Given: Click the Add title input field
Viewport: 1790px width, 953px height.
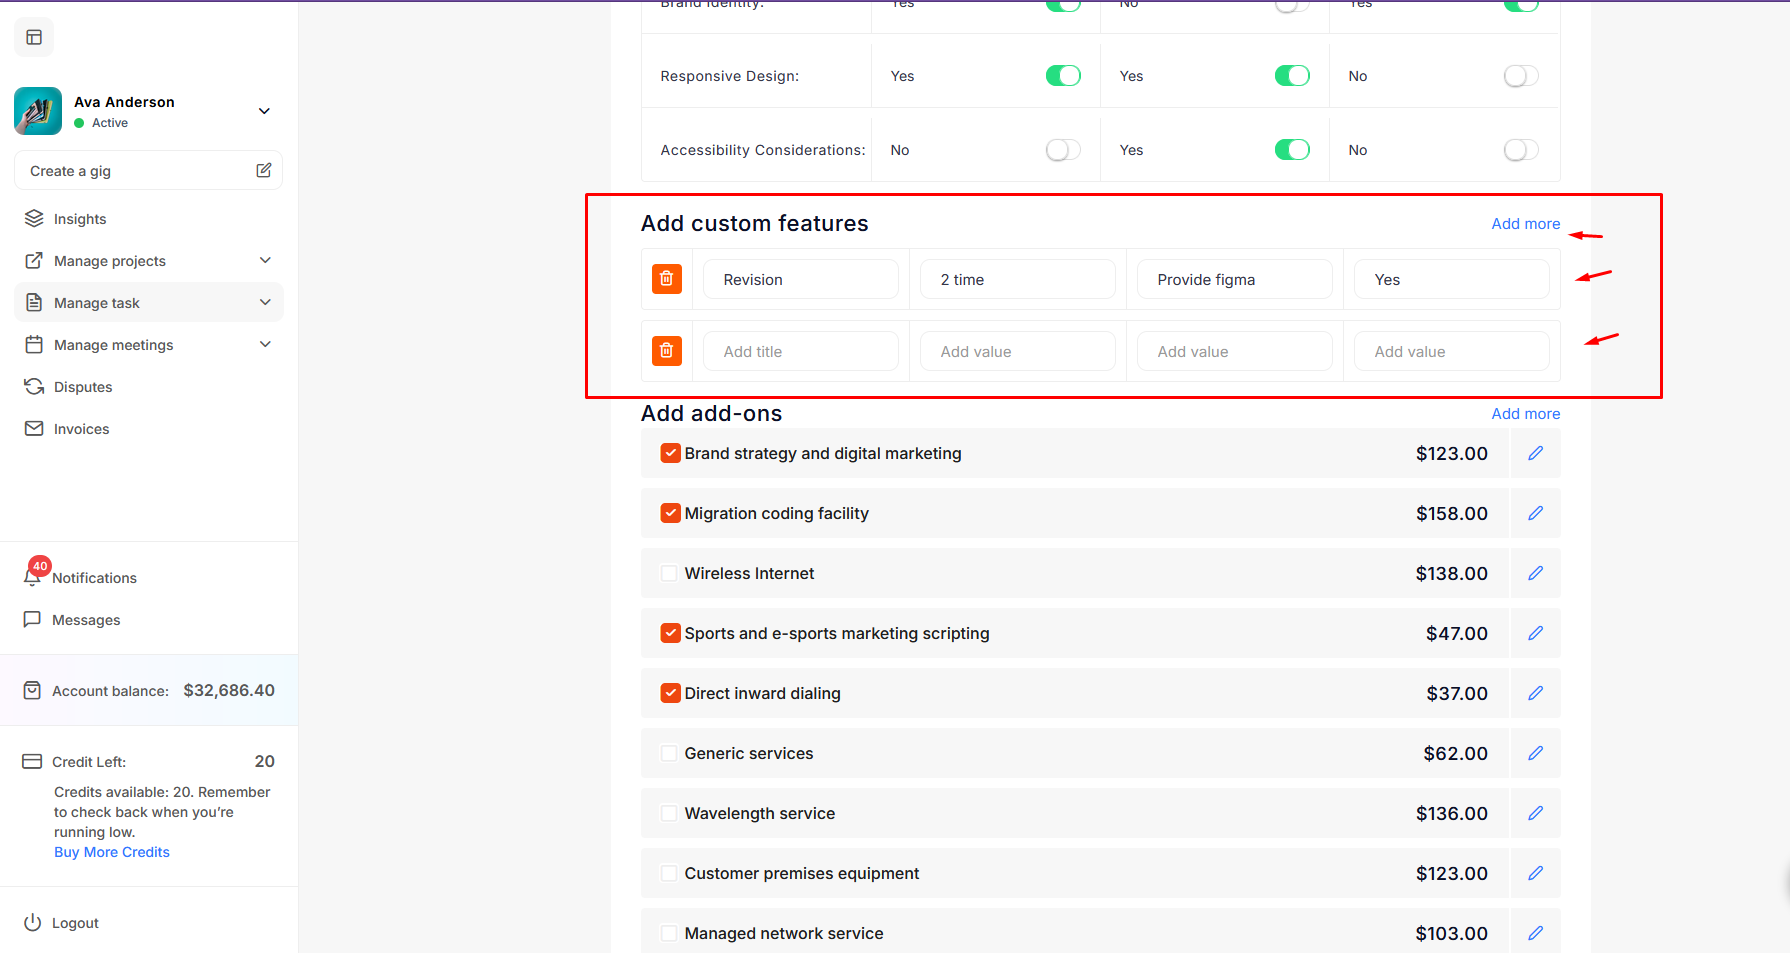Looking at the screenshot, I should [800, 352].
